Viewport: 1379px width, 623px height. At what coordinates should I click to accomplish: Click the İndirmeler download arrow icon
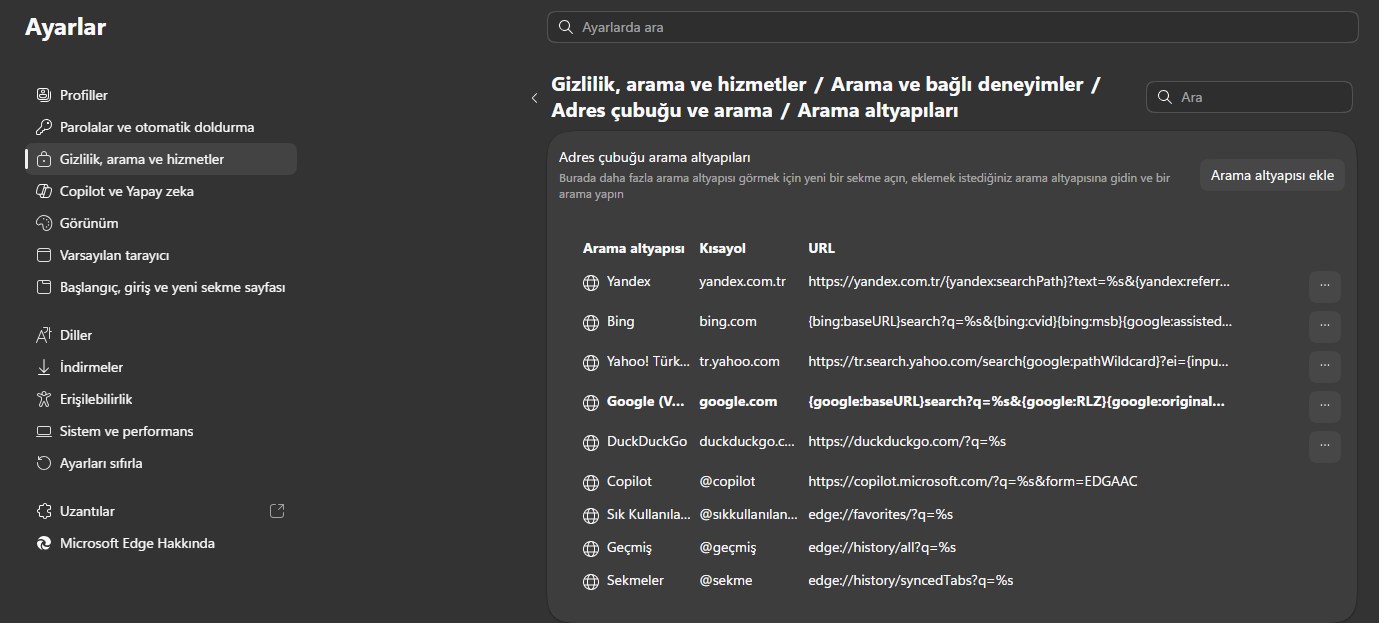[43, 367]
